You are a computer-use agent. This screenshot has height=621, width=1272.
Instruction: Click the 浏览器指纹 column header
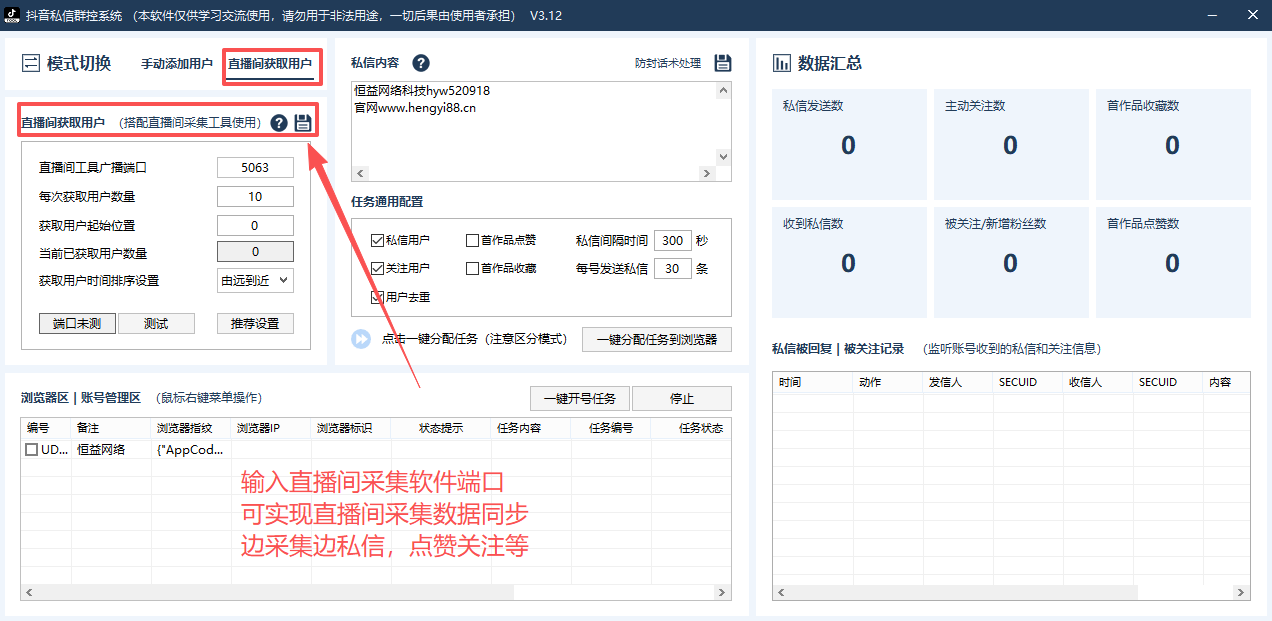coord(191,428)
